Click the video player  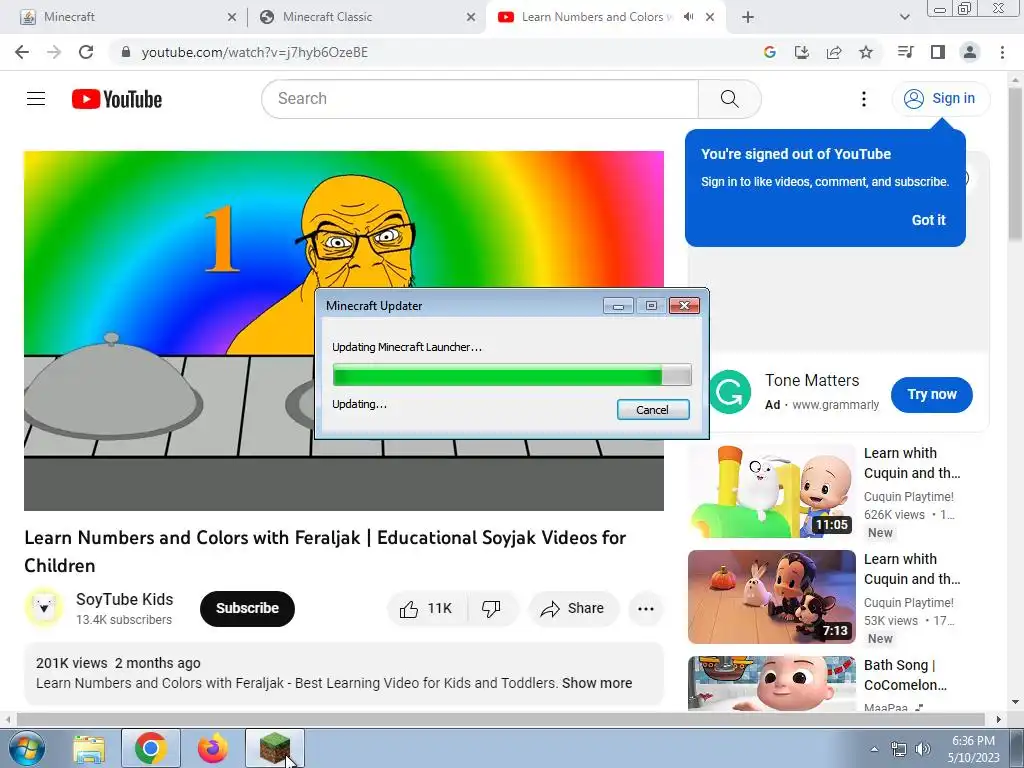[344, 330]
